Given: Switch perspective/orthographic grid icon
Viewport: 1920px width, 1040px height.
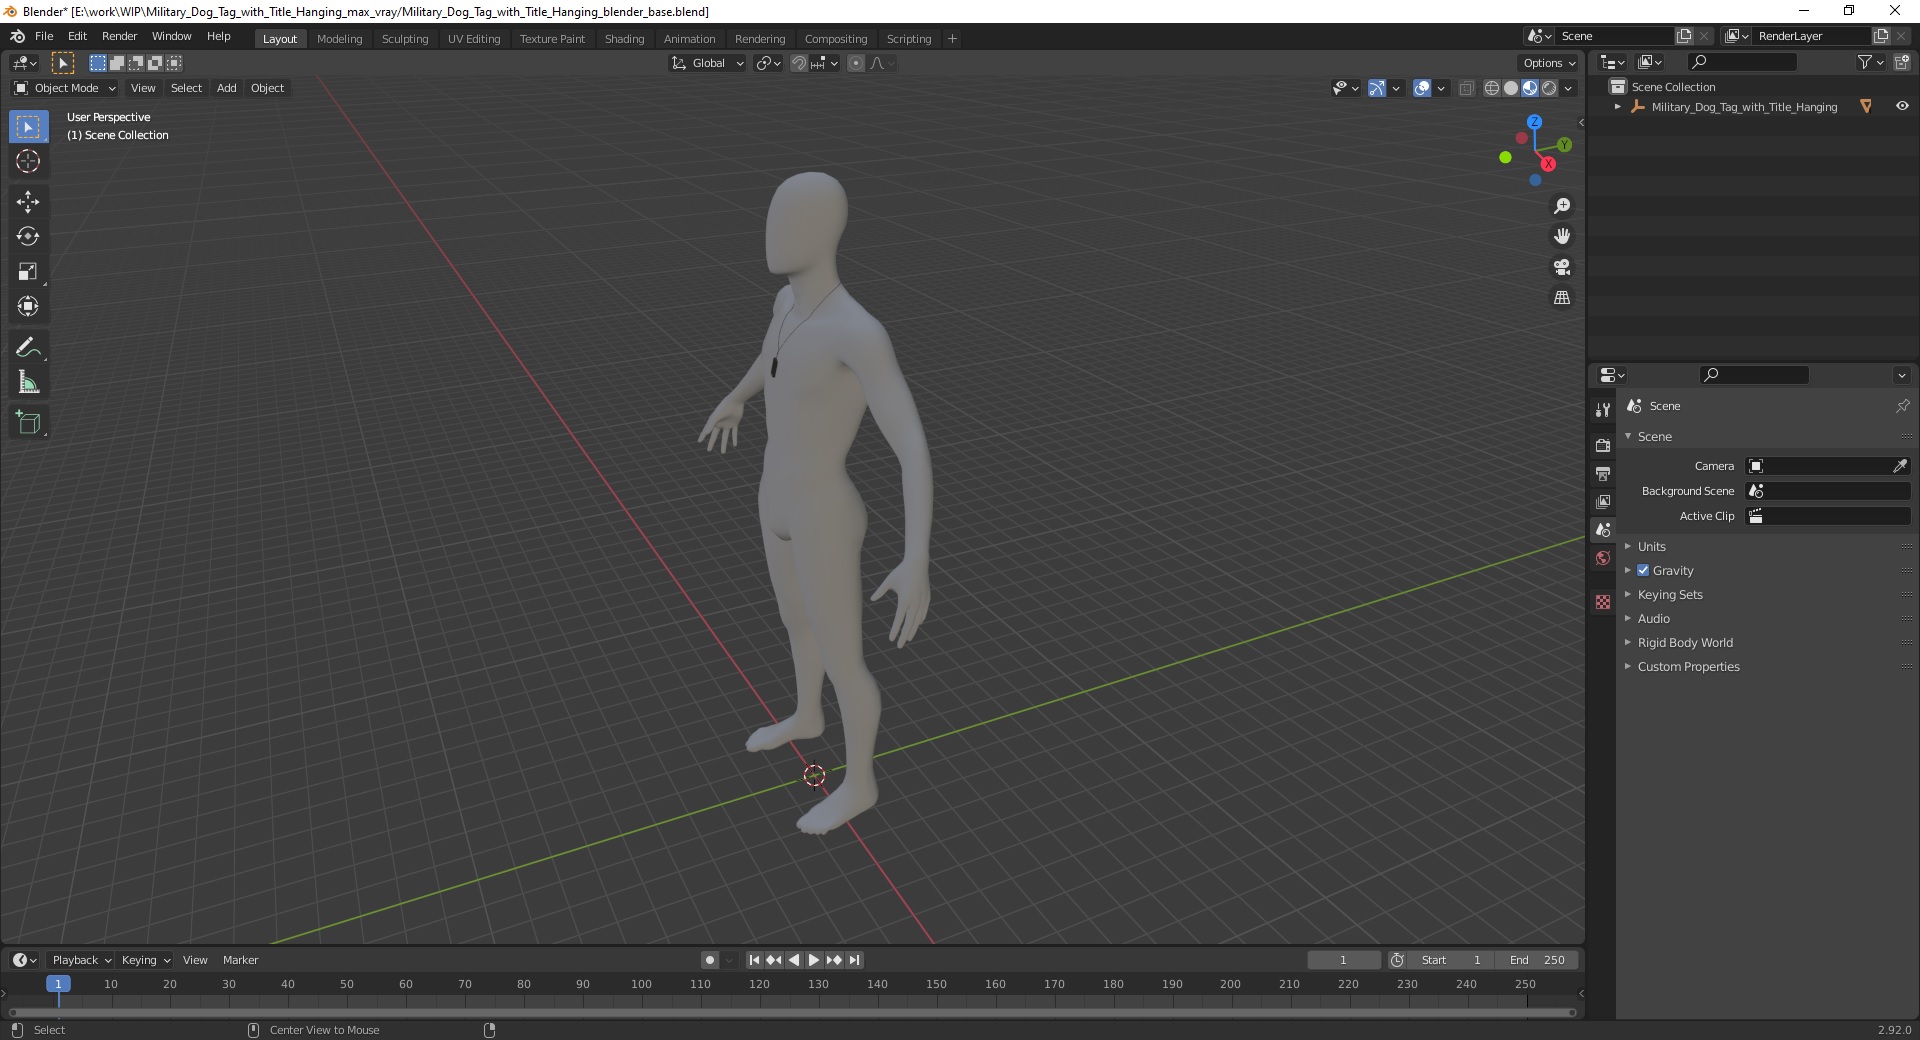Looking at the screenshot, I should tap(1562, 298).
